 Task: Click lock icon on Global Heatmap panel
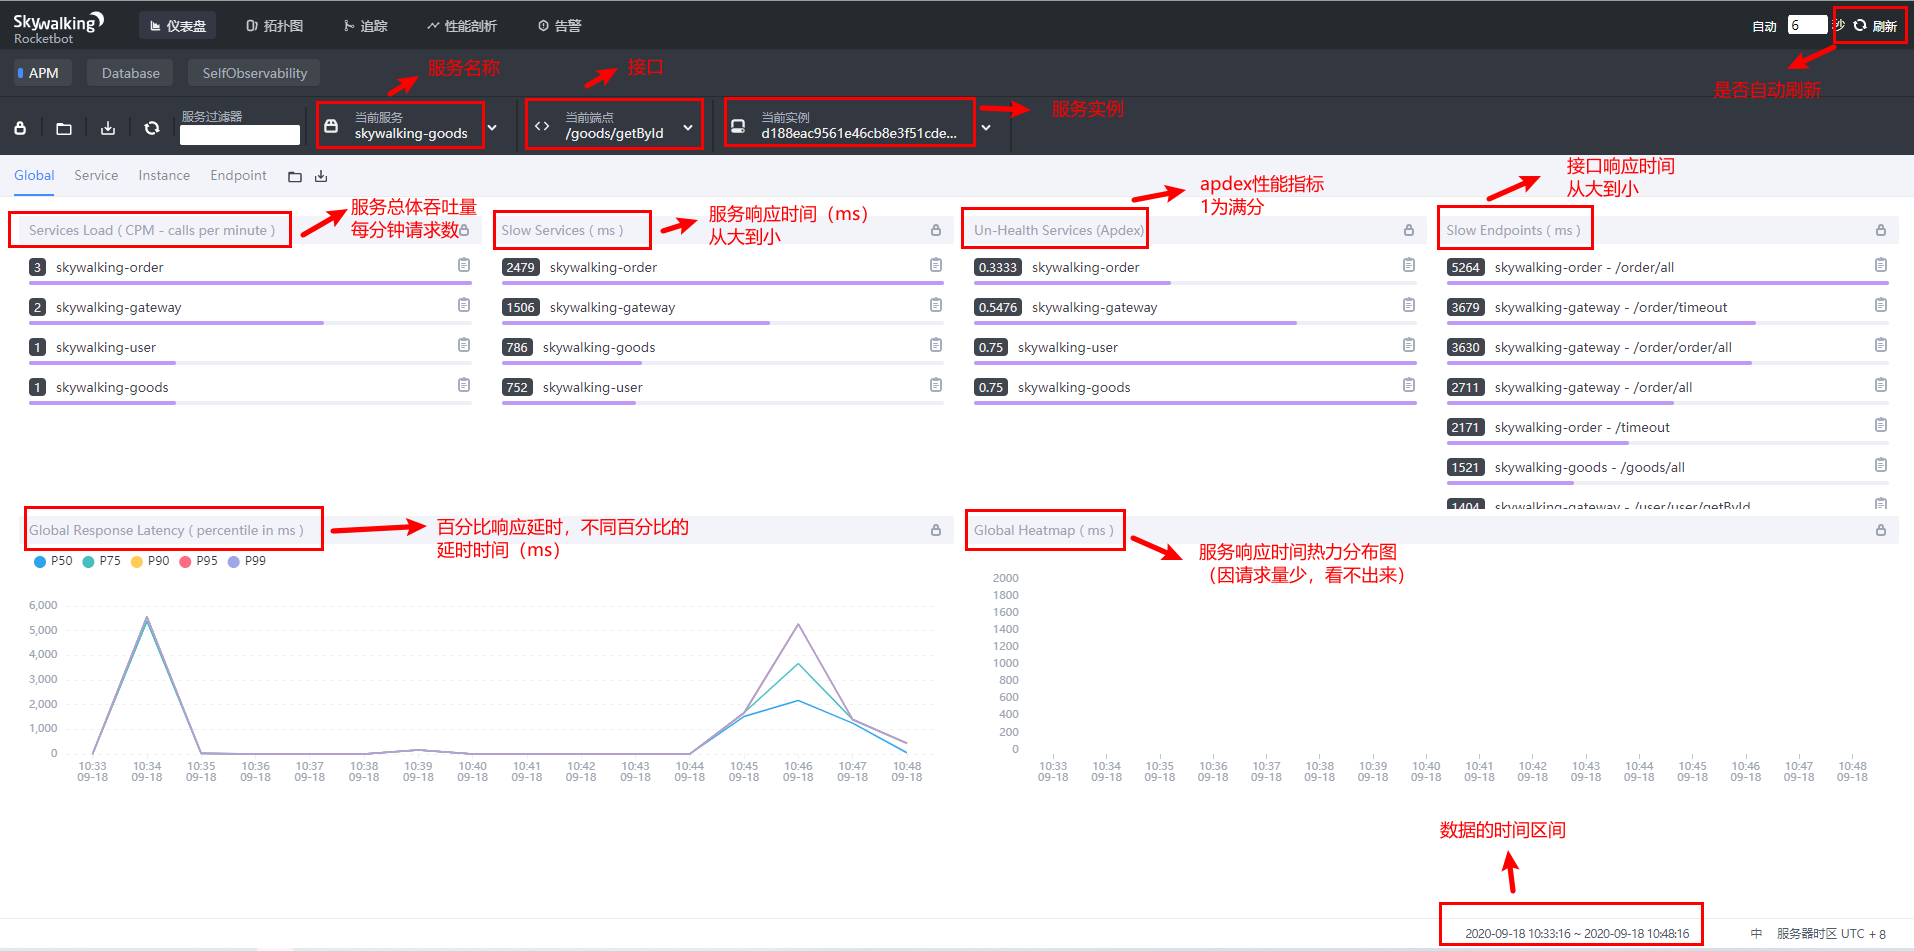(x=1881, y=530)
